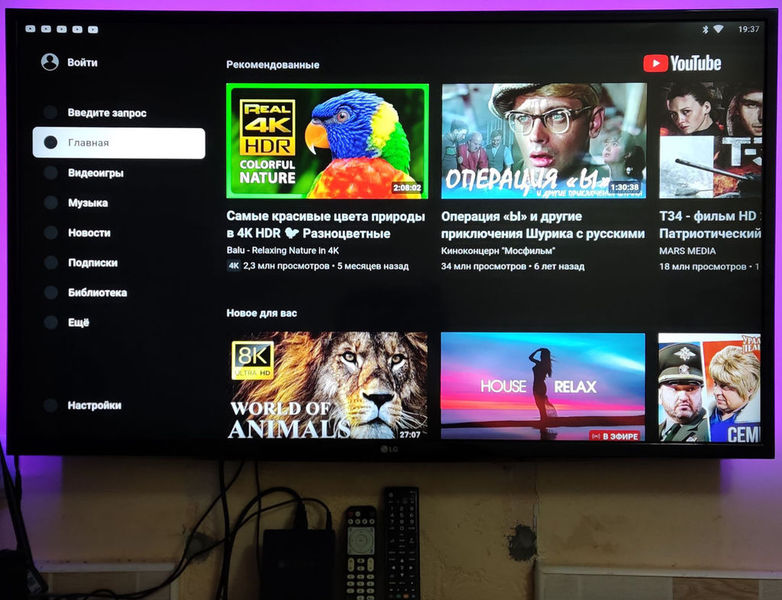Click the 19:37 clock
This screenshot has height=600, width=782.
pos(748,29)
